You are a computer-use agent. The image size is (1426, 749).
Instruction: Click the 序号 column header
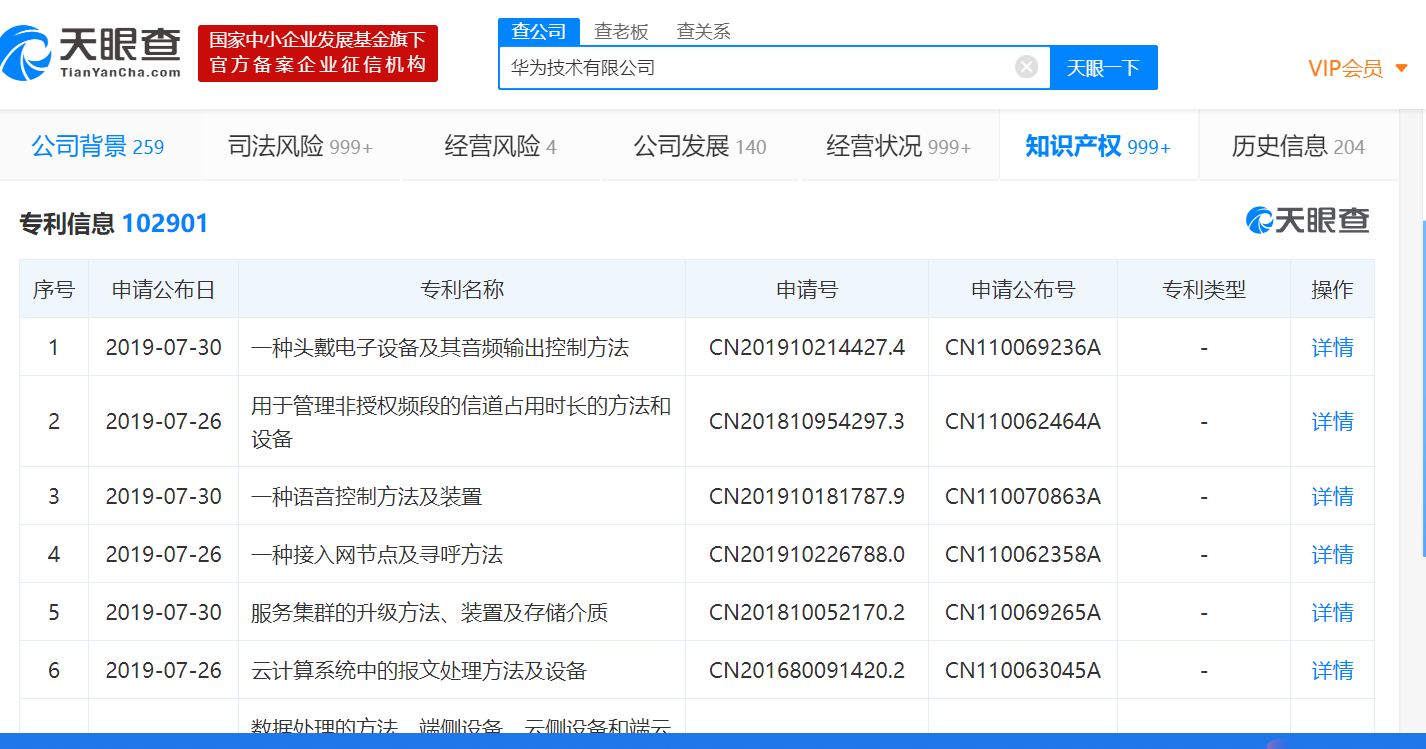coord(54,290)
